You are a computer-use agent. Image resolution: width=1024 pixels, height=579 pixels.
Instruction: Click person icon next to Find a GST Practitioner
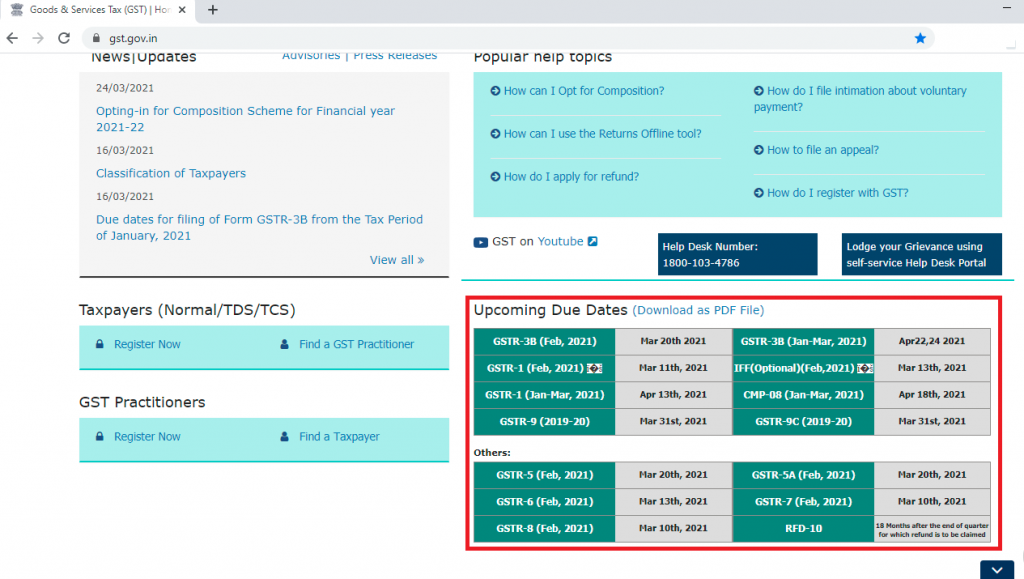284,344
